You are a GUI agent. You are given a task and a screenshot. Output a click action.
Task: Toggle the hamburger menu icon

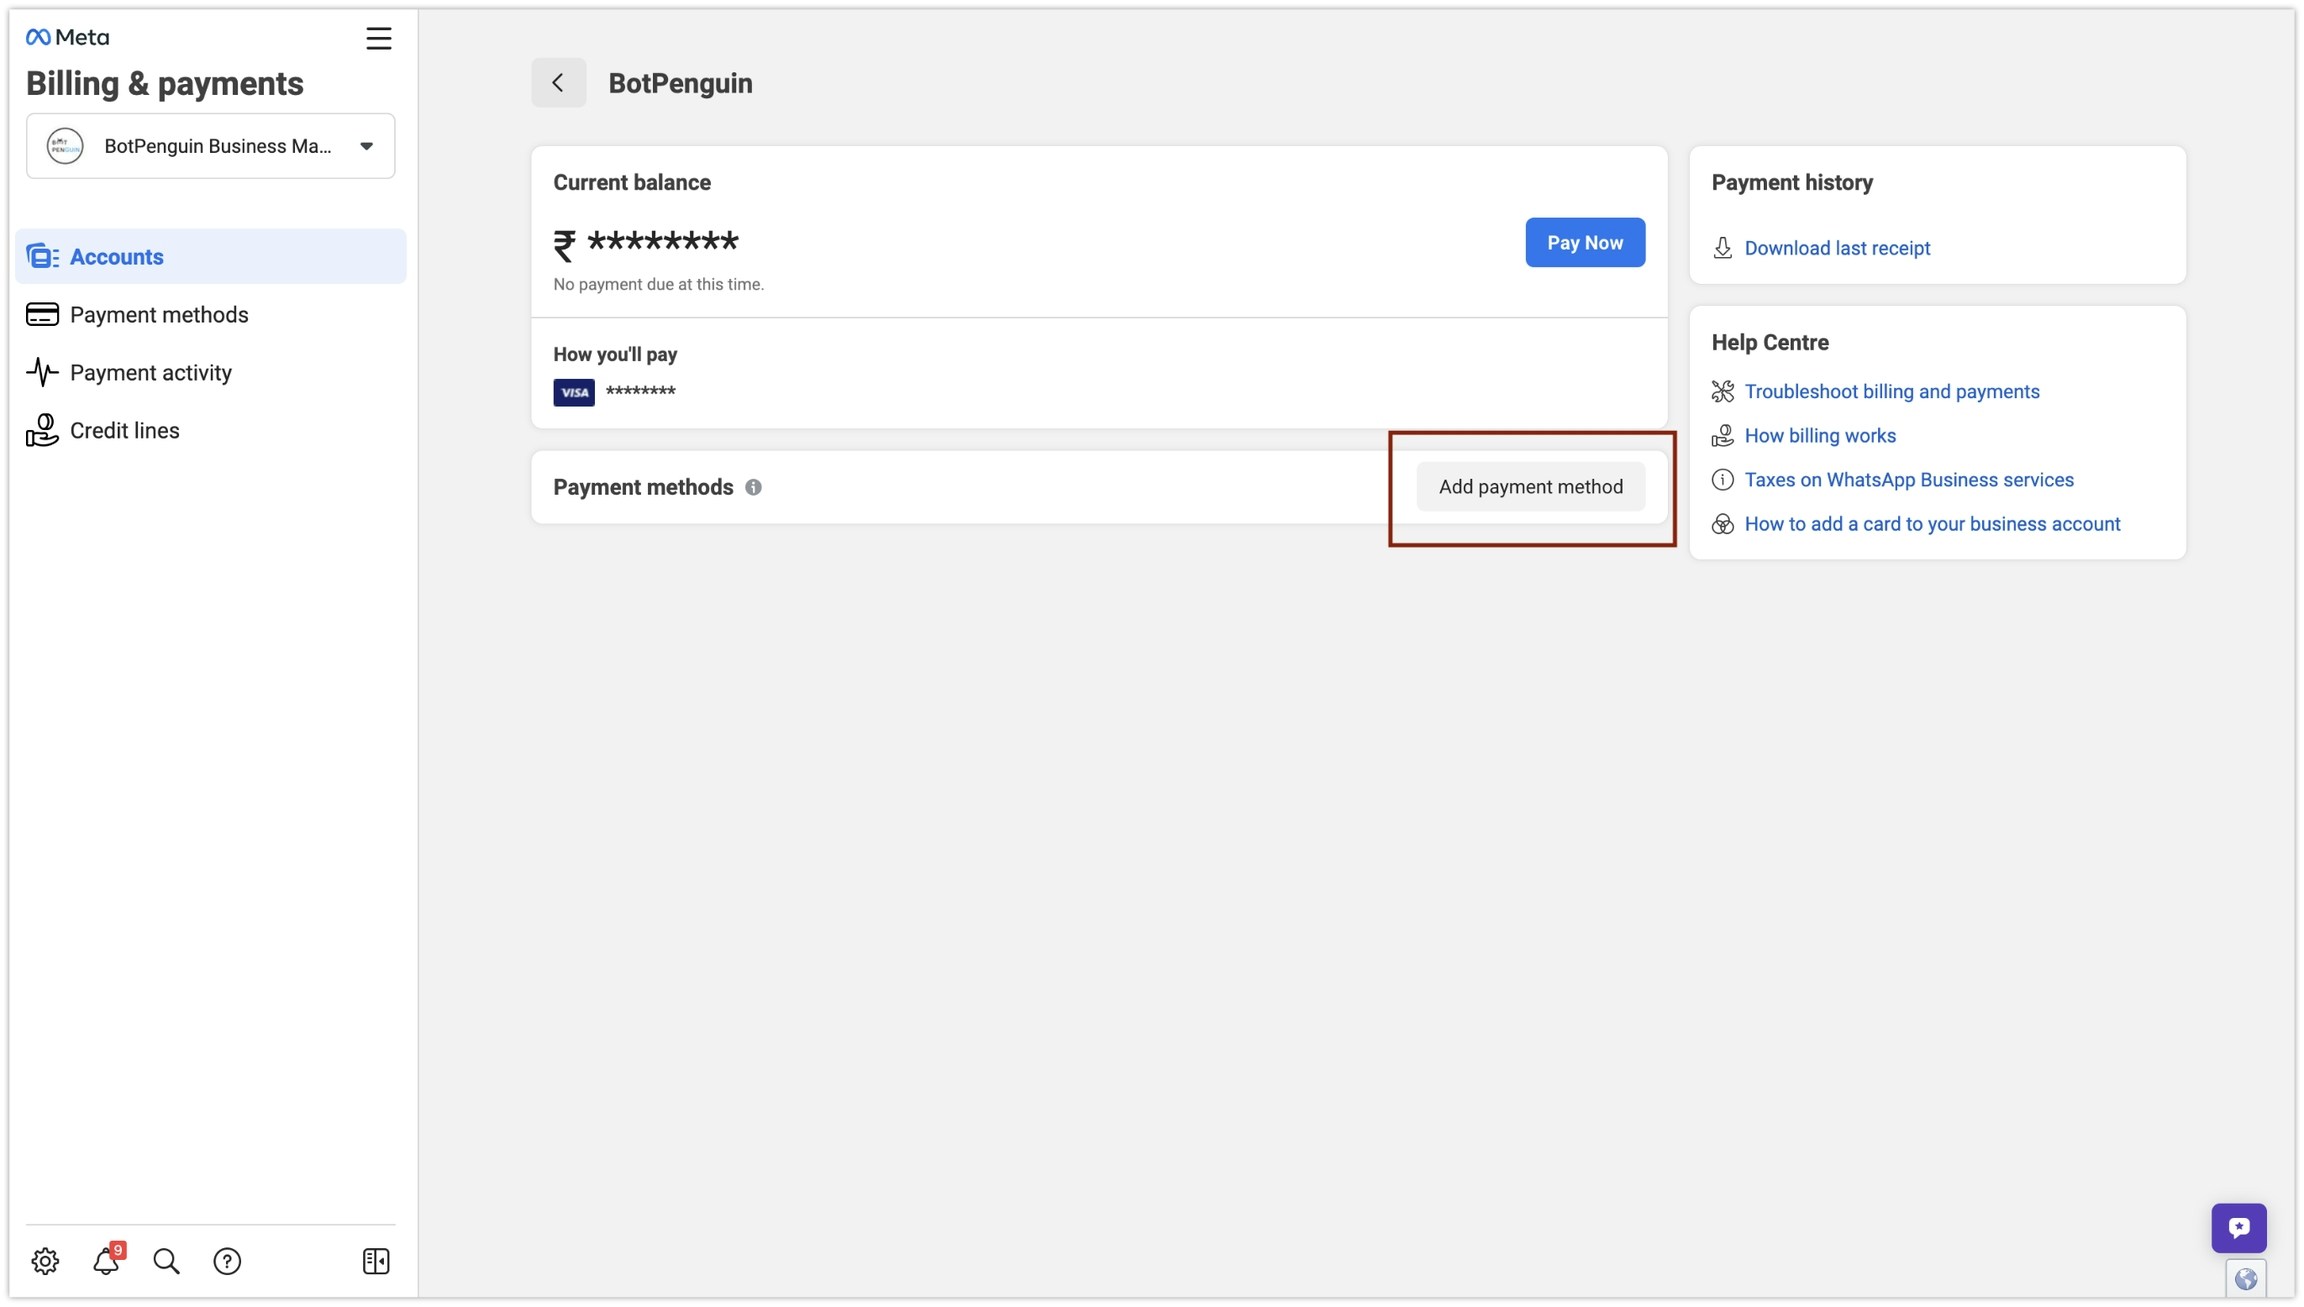[378, 38]
